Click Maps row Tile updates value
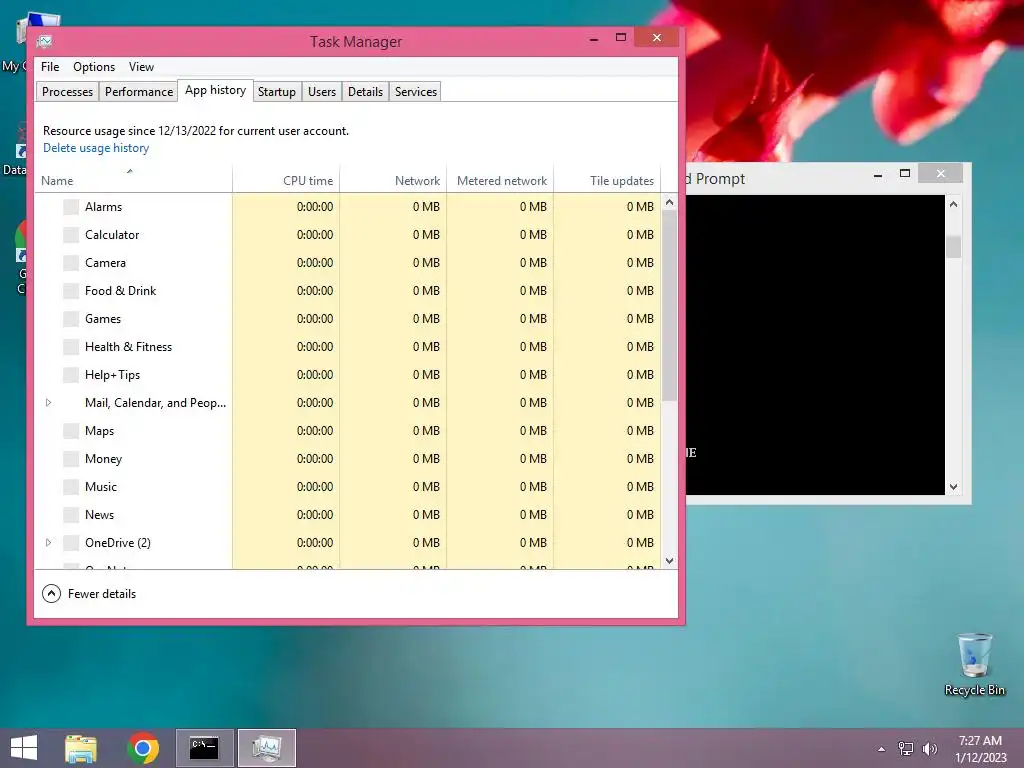This screenshot has width=1024, height=768. [x=640, y=431]
